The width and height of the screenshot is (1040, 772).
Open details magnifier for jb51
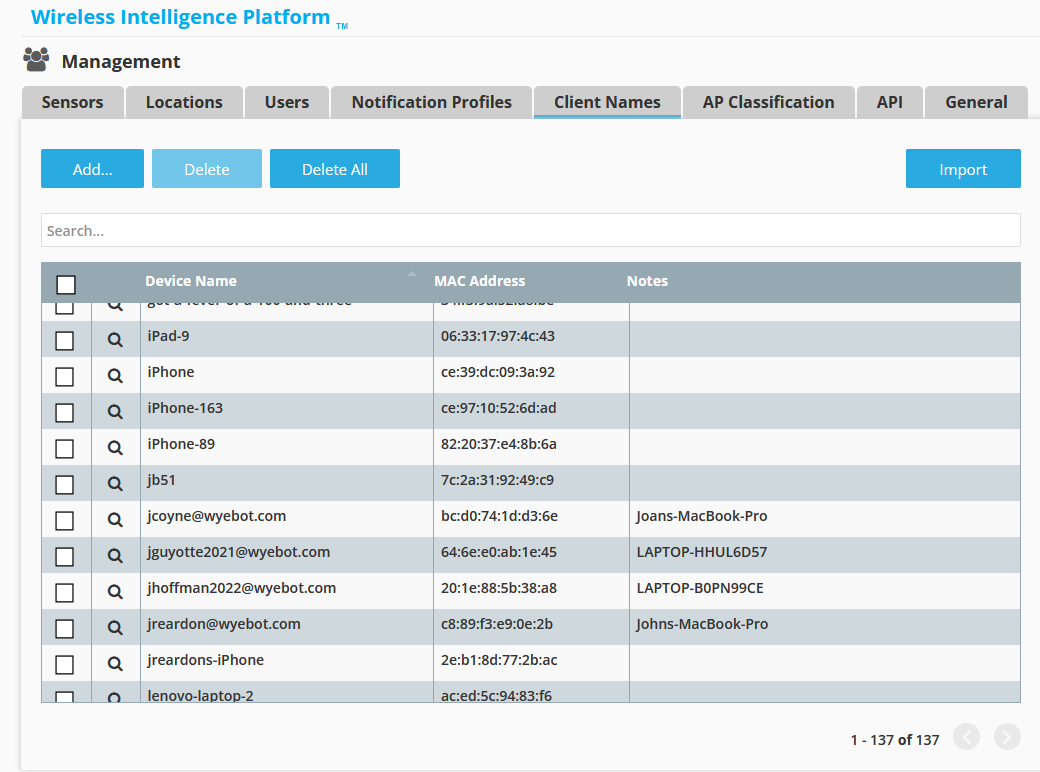point(115,483)
